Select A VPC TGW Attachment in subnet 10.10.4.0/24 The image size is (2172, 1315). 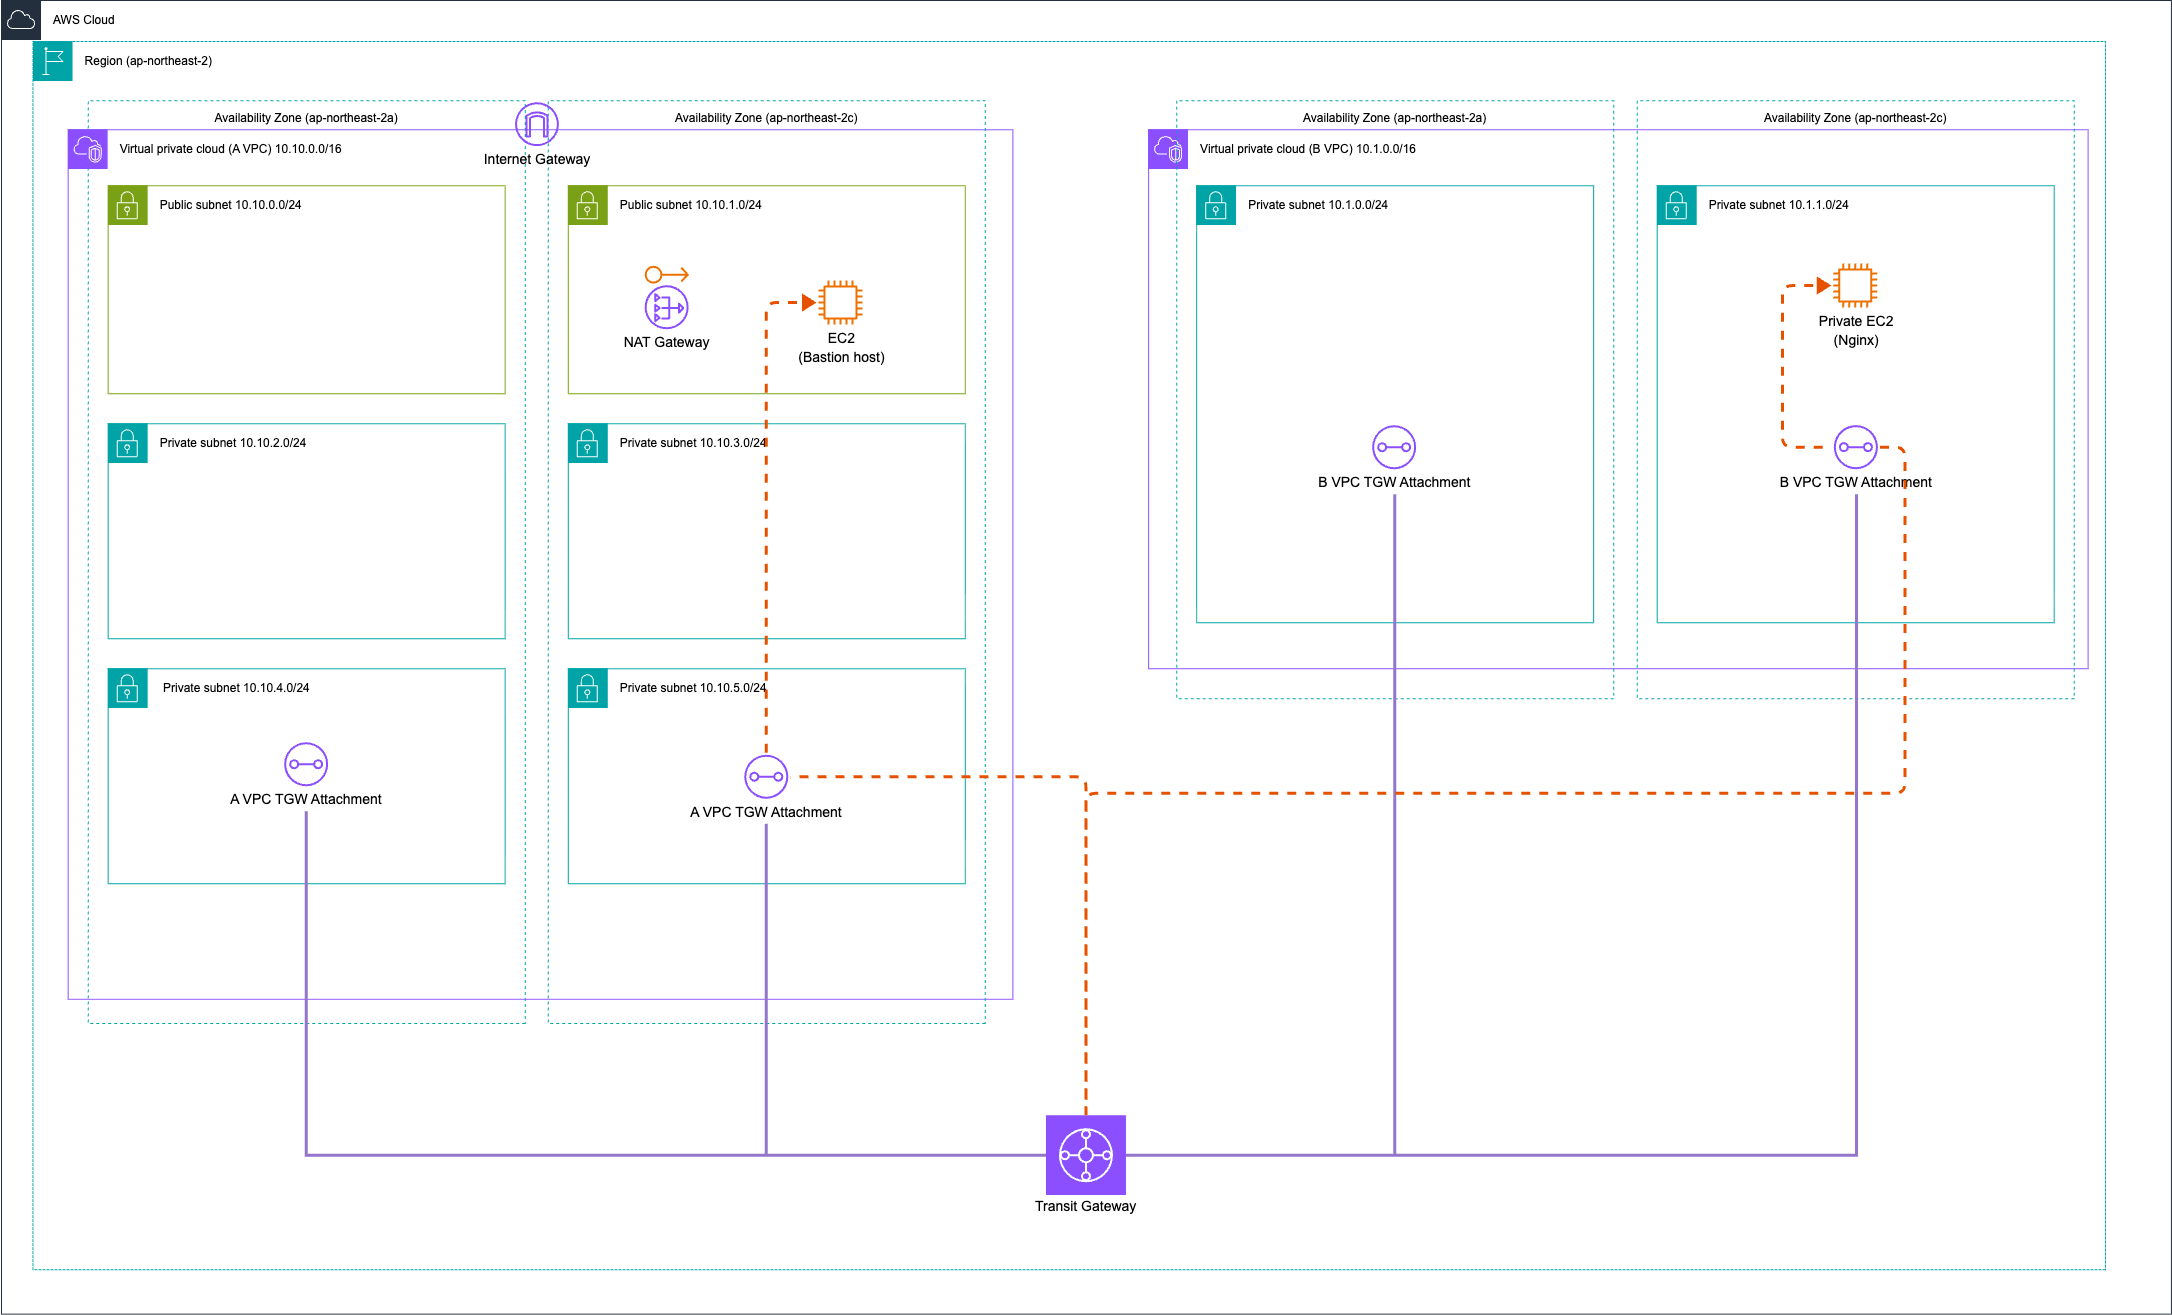(306, 764)
